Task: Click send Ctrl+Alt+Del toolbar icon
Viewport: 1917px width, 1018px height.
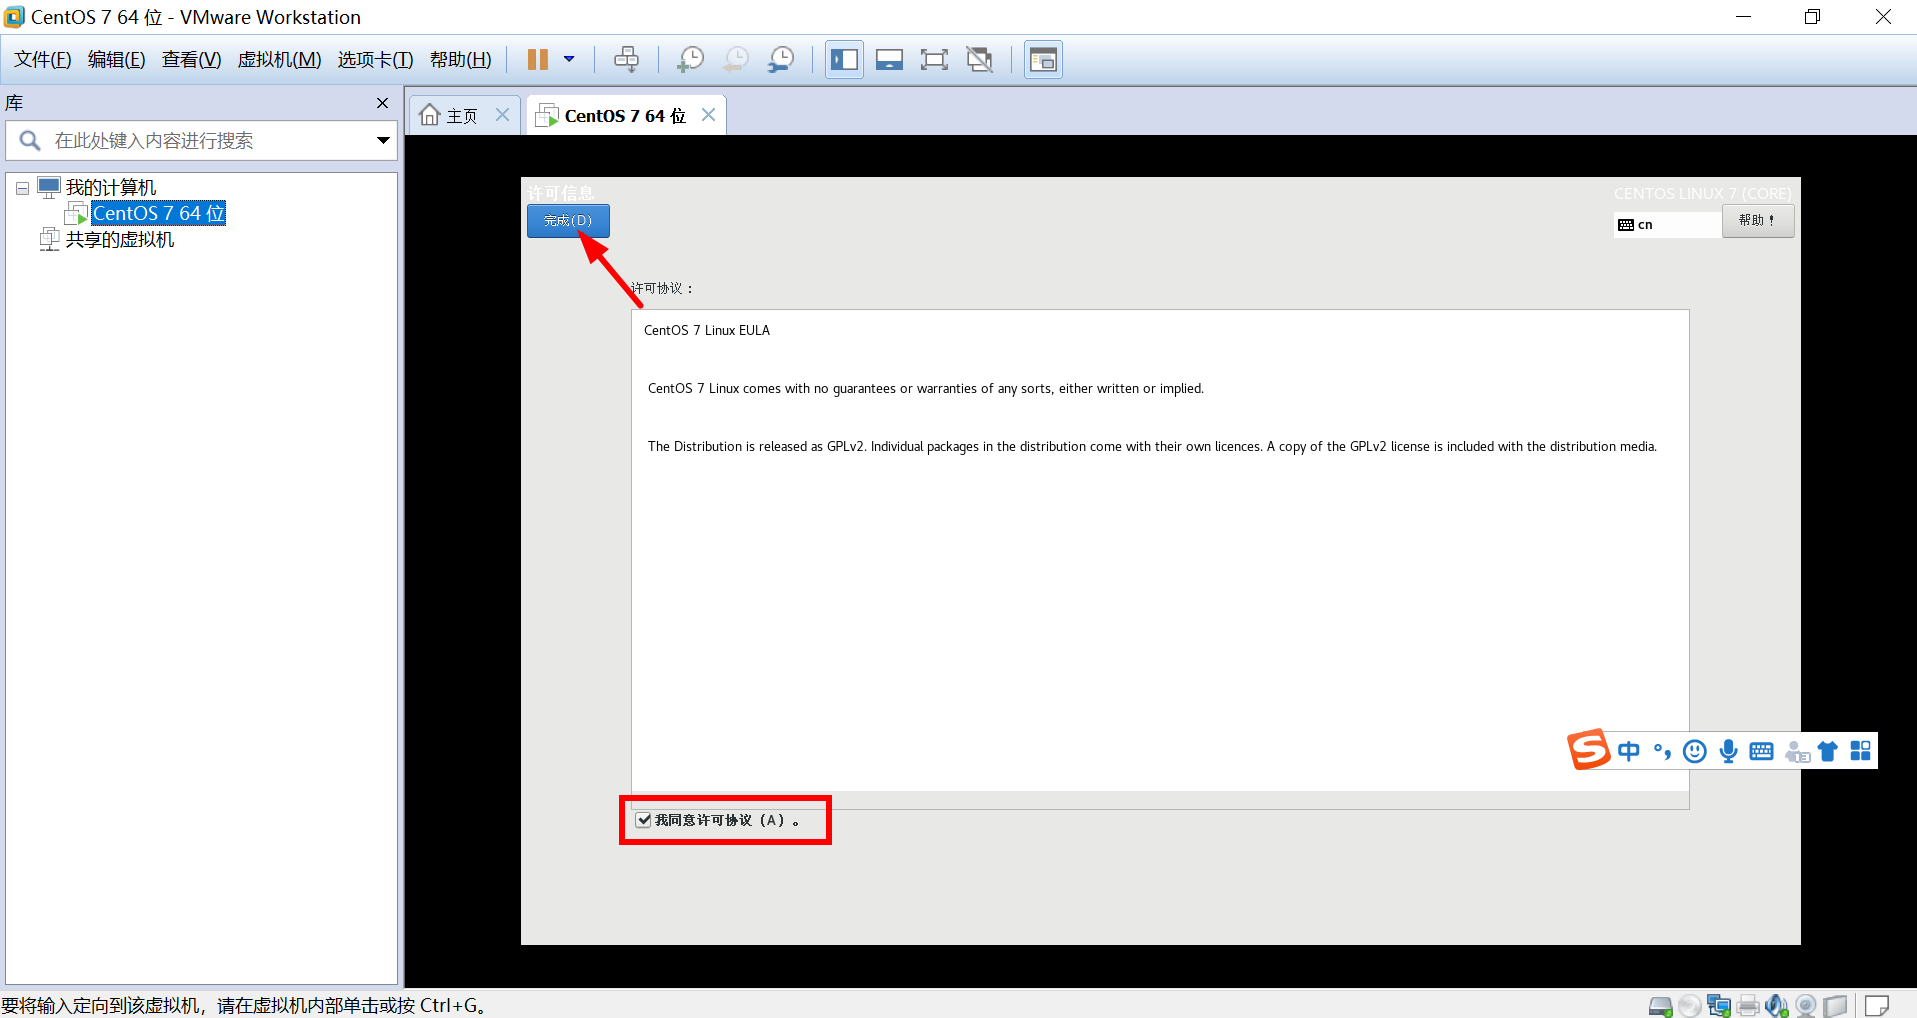Action: (x=627, y=60)
